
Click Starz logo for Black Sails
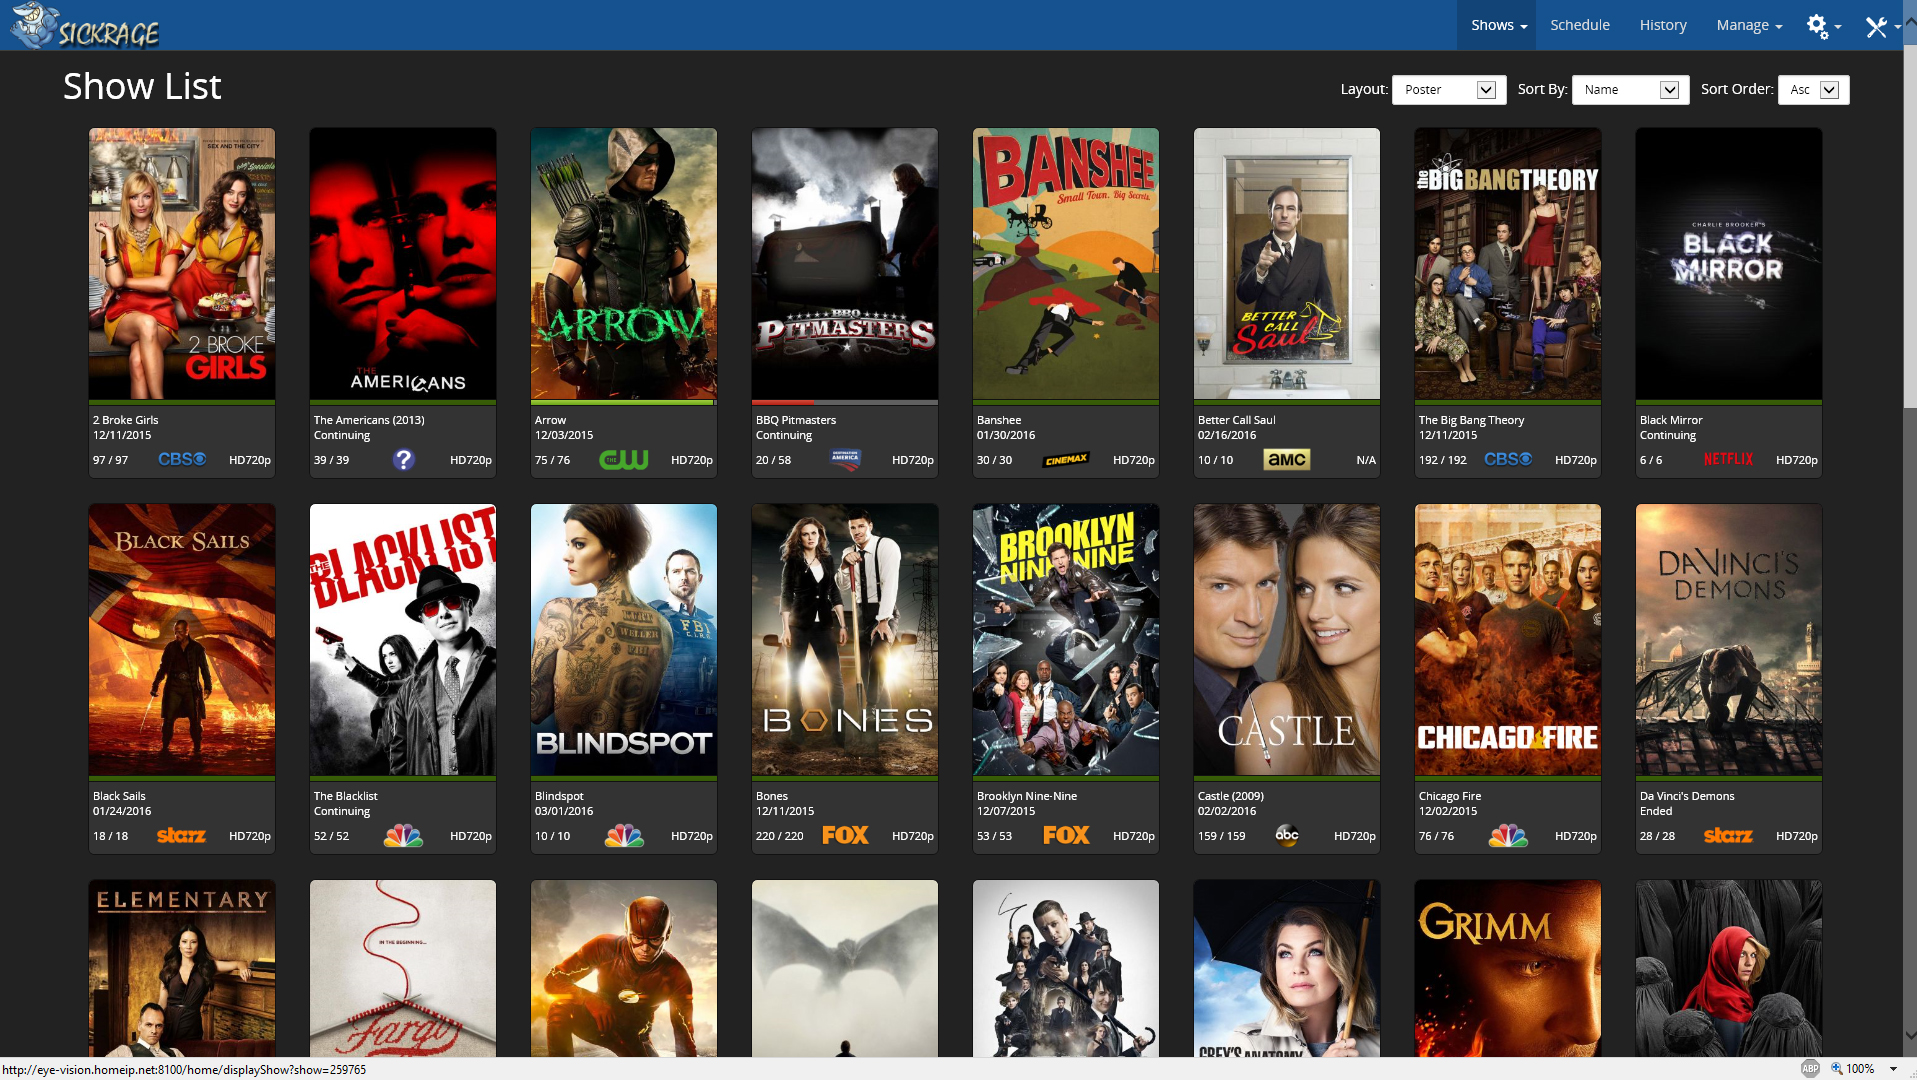[182, 835]
